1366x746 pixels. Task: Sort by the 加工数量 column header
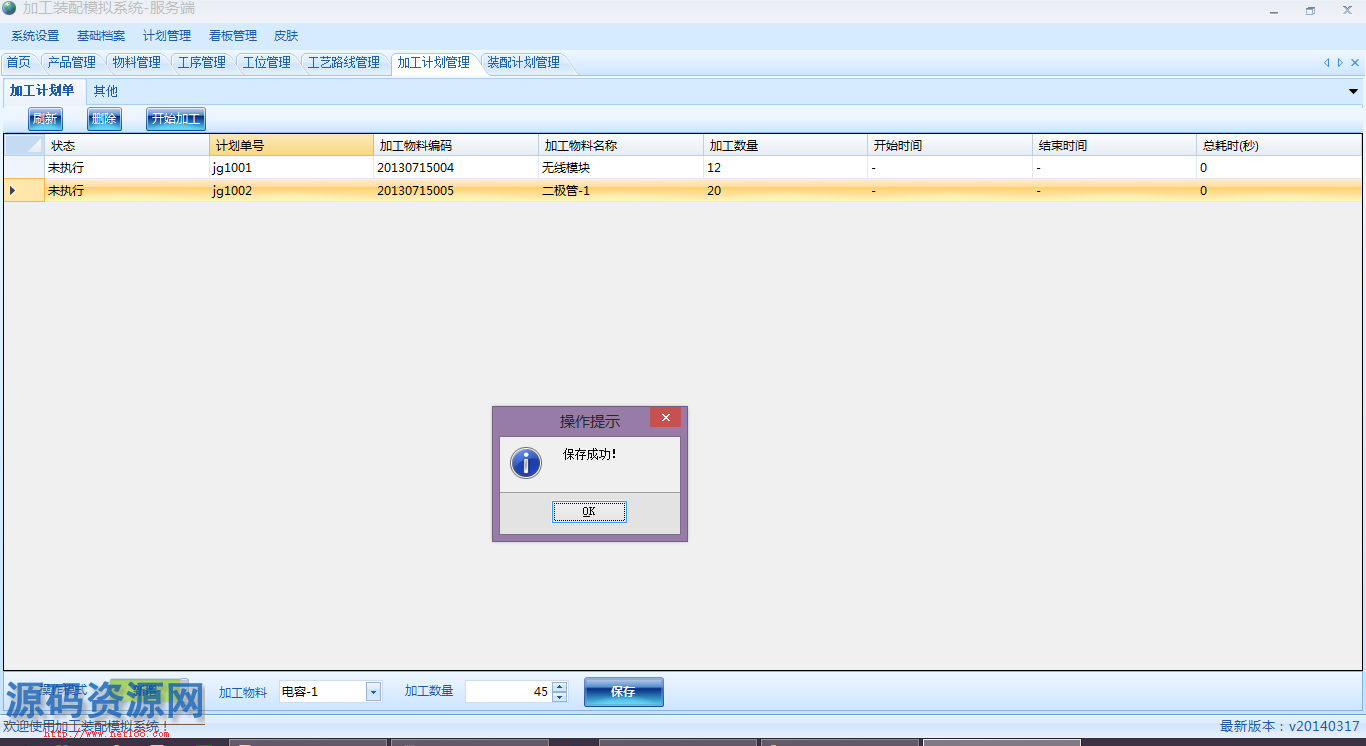(x=785, y=145)
